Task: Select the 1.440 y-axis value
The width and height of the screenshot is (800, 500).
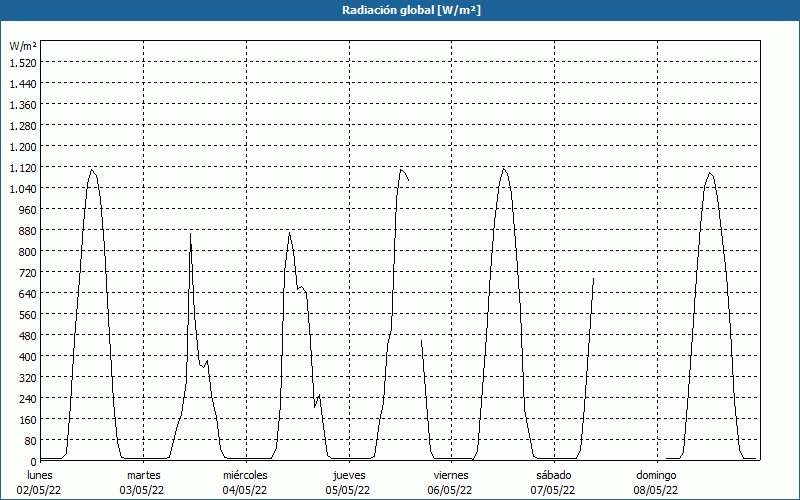Action: 23,83
